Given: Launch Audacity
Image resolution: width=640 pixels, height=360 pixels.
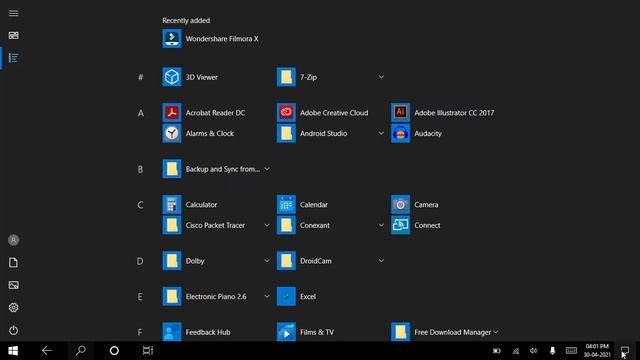Looking at the screenshot, I should click(x=416, y=133).
